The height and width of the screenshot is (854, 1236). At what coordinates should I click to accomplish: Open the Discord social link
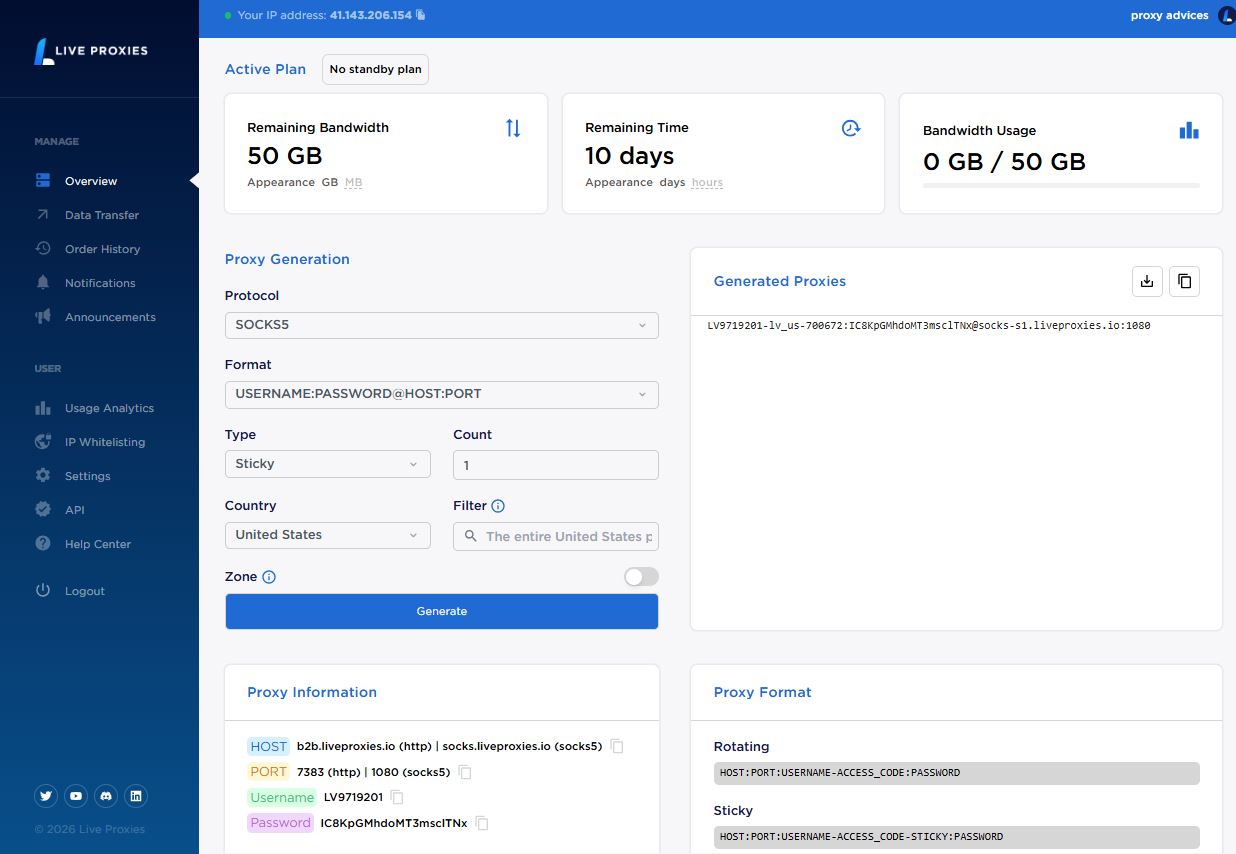point(106,796)
